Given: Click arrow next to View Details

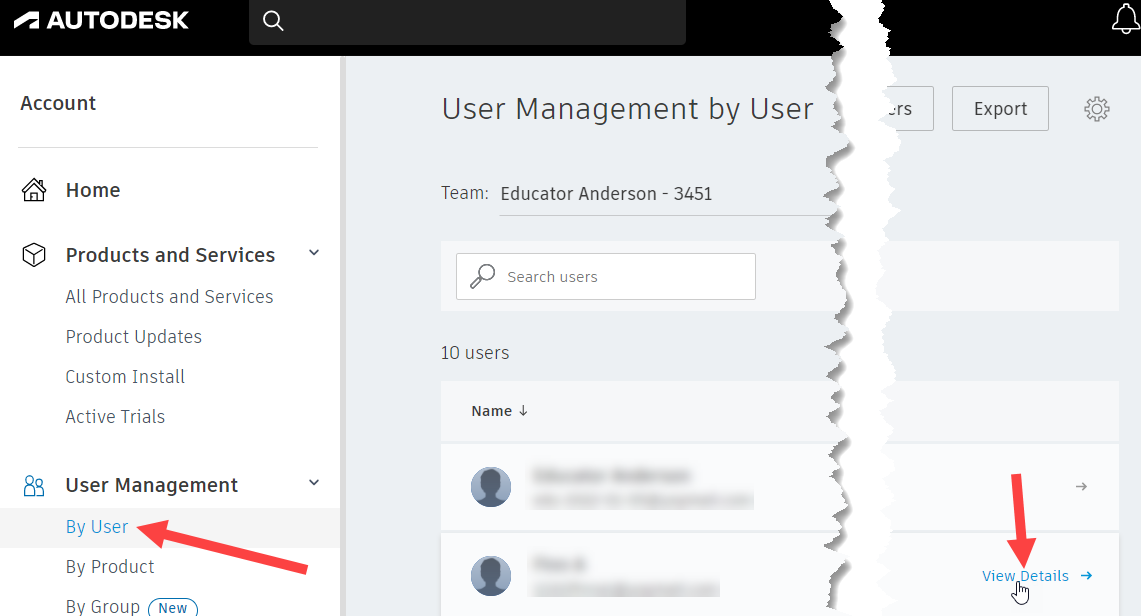Looking at the screenshot, I should (x=1086, y=576).
